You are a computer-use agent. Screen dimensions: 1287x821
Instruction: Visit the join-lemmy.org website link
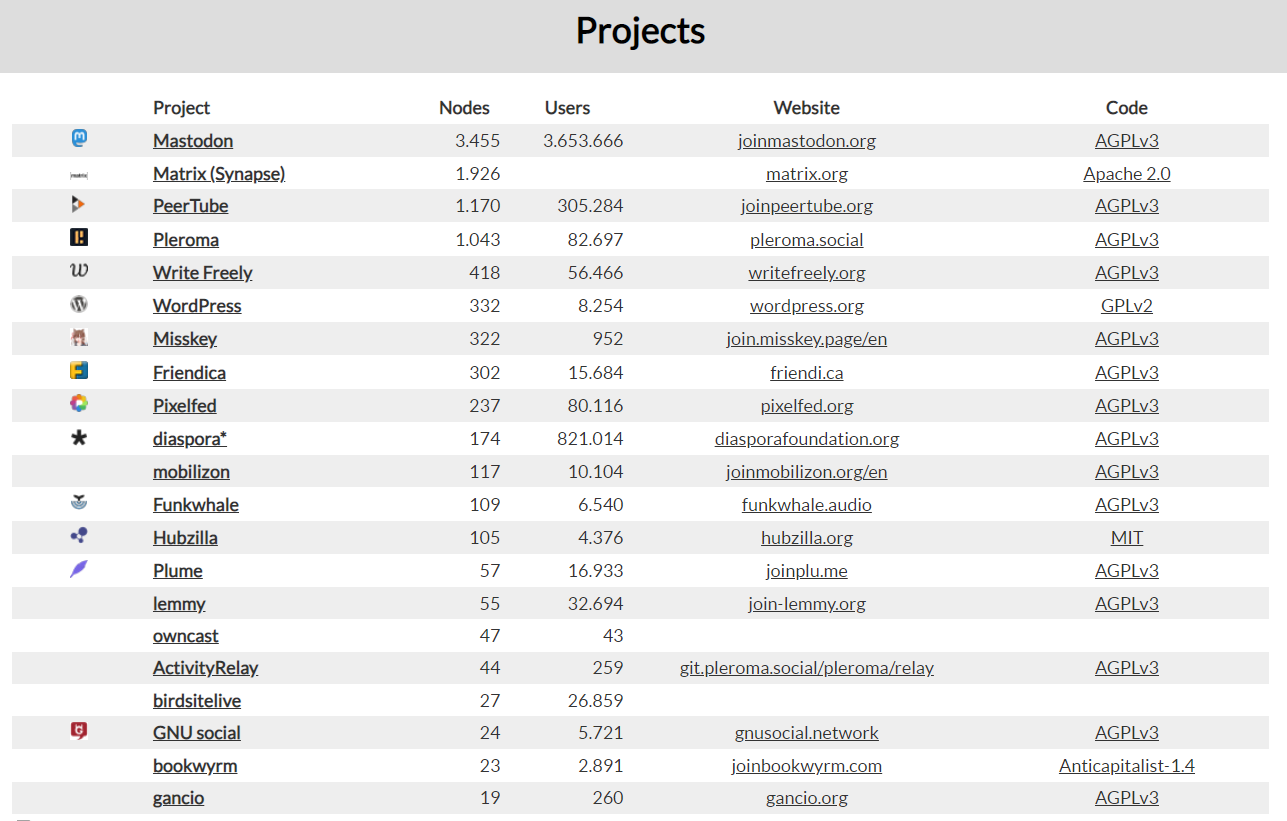coord(807,604)
